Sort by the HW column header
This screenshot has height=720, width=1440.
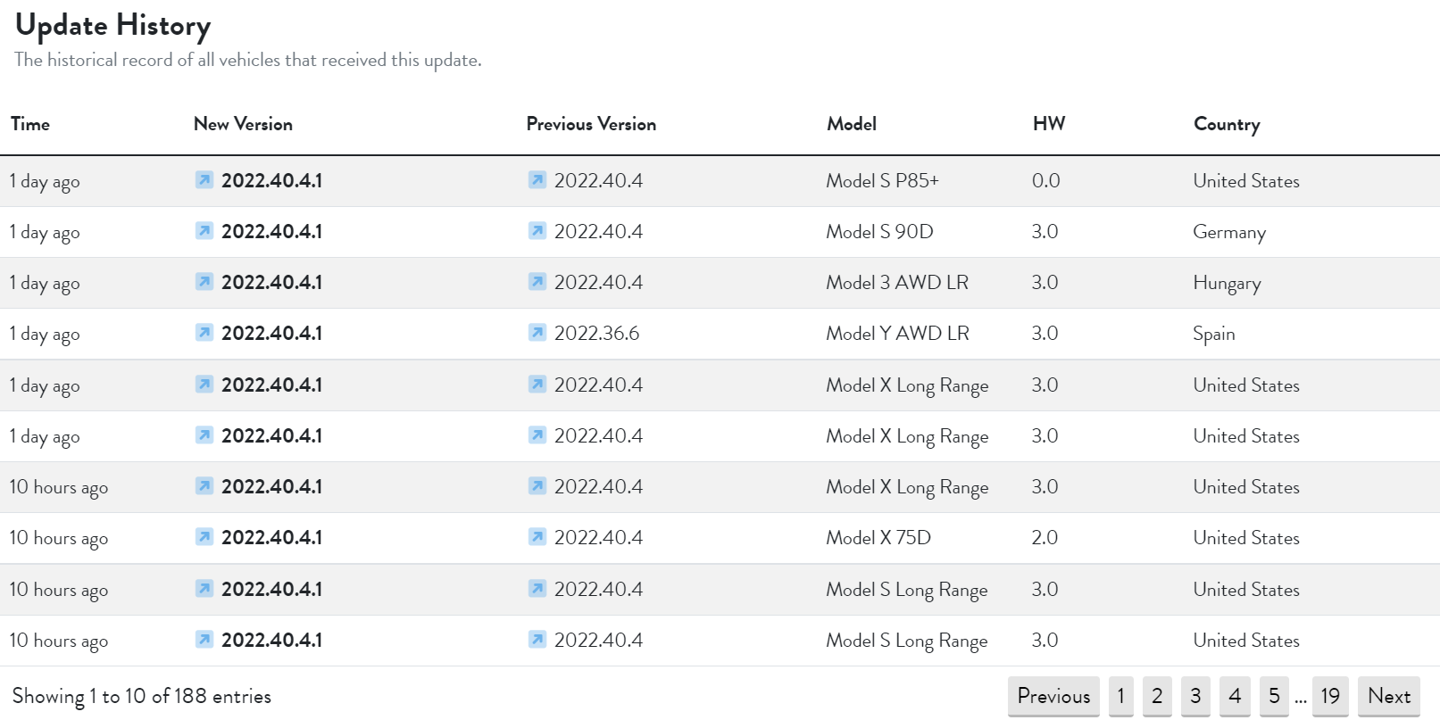(x=1049, y=124)
